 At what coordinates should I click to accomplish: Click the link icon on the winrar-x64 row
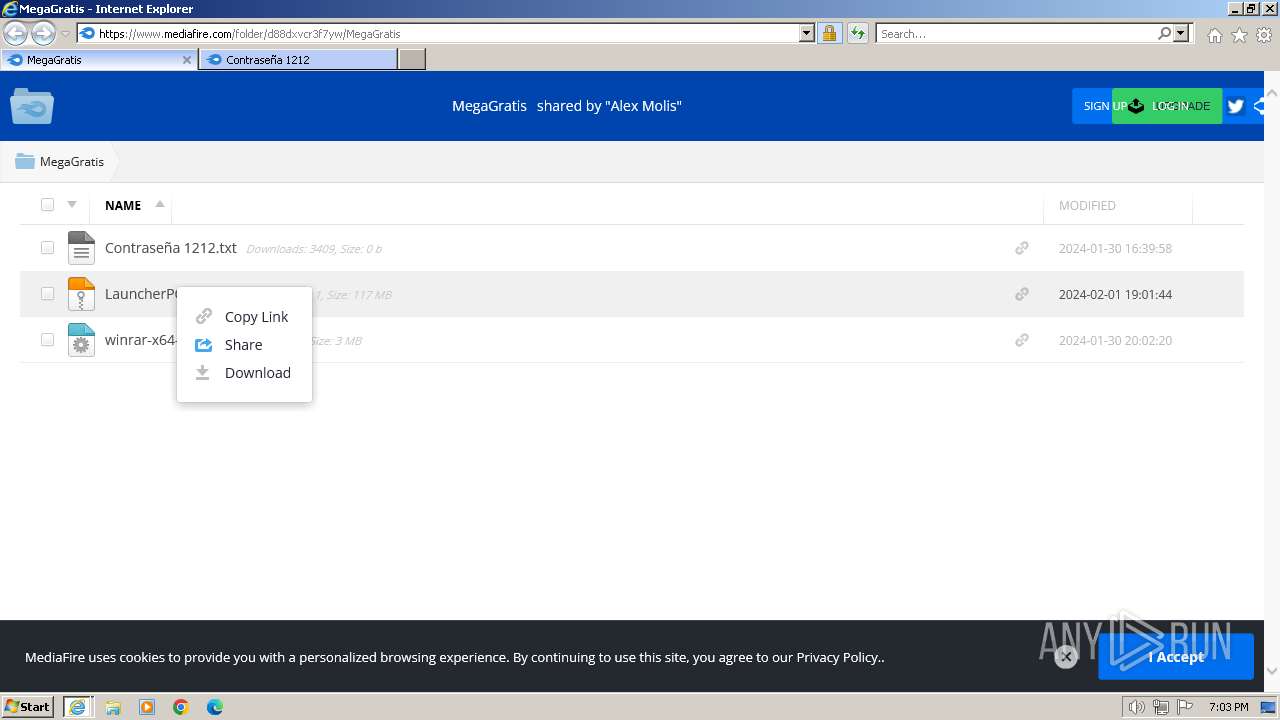1022,340
